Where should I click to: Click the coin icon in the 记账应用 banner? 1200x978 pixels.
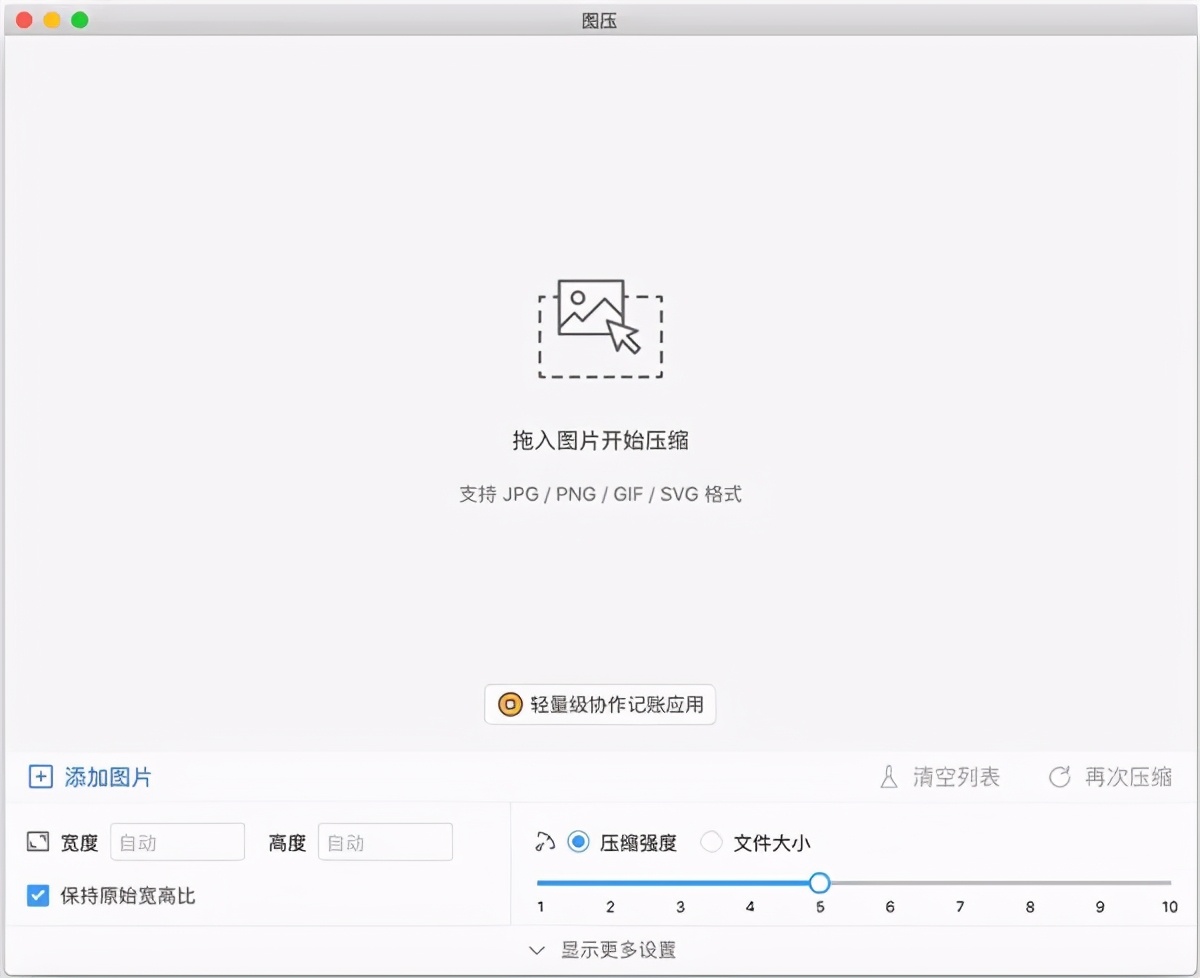pyautogui.click(x=510, y=704)
